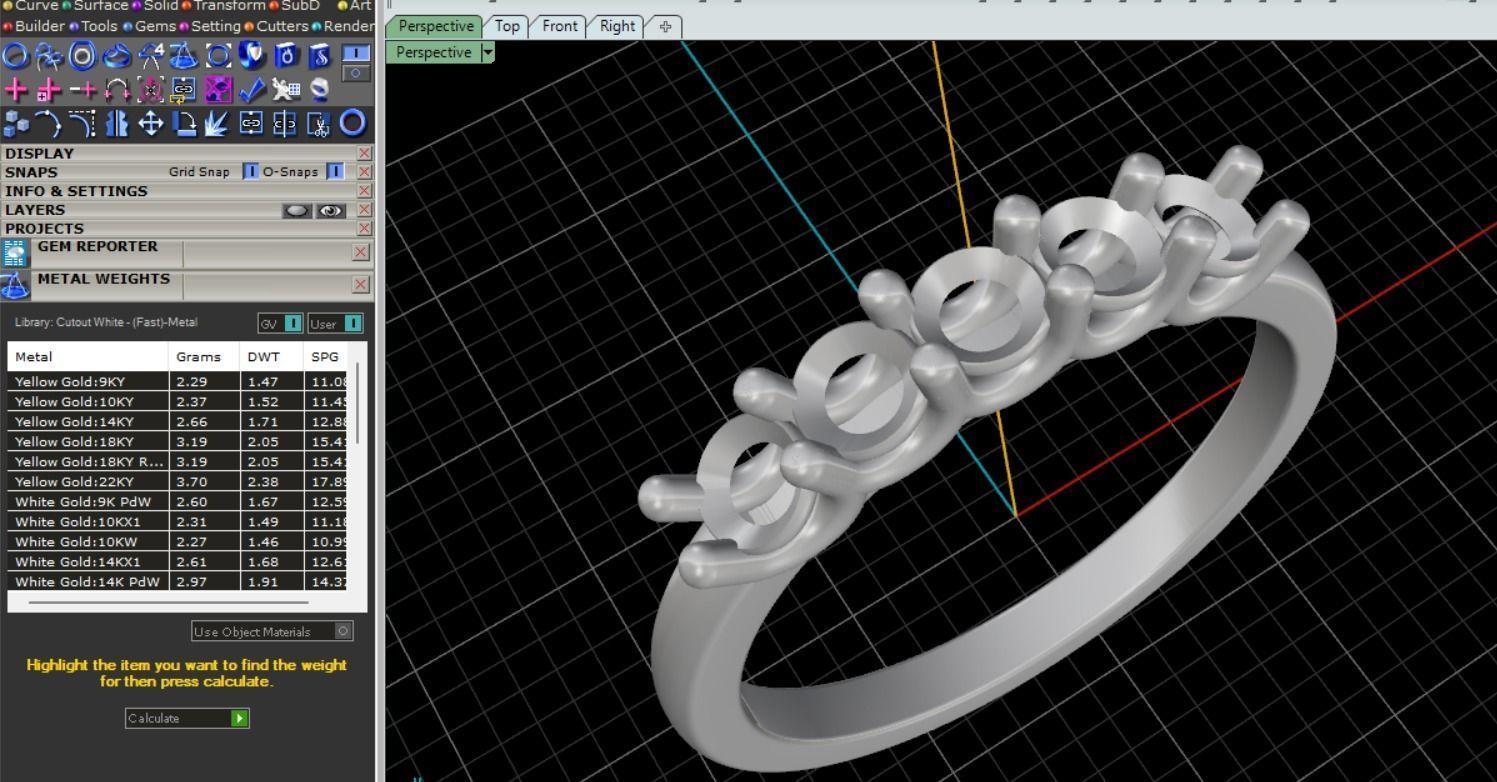
Task: Close the METAL WEIGHTS panel
Action: coord(361,285)
